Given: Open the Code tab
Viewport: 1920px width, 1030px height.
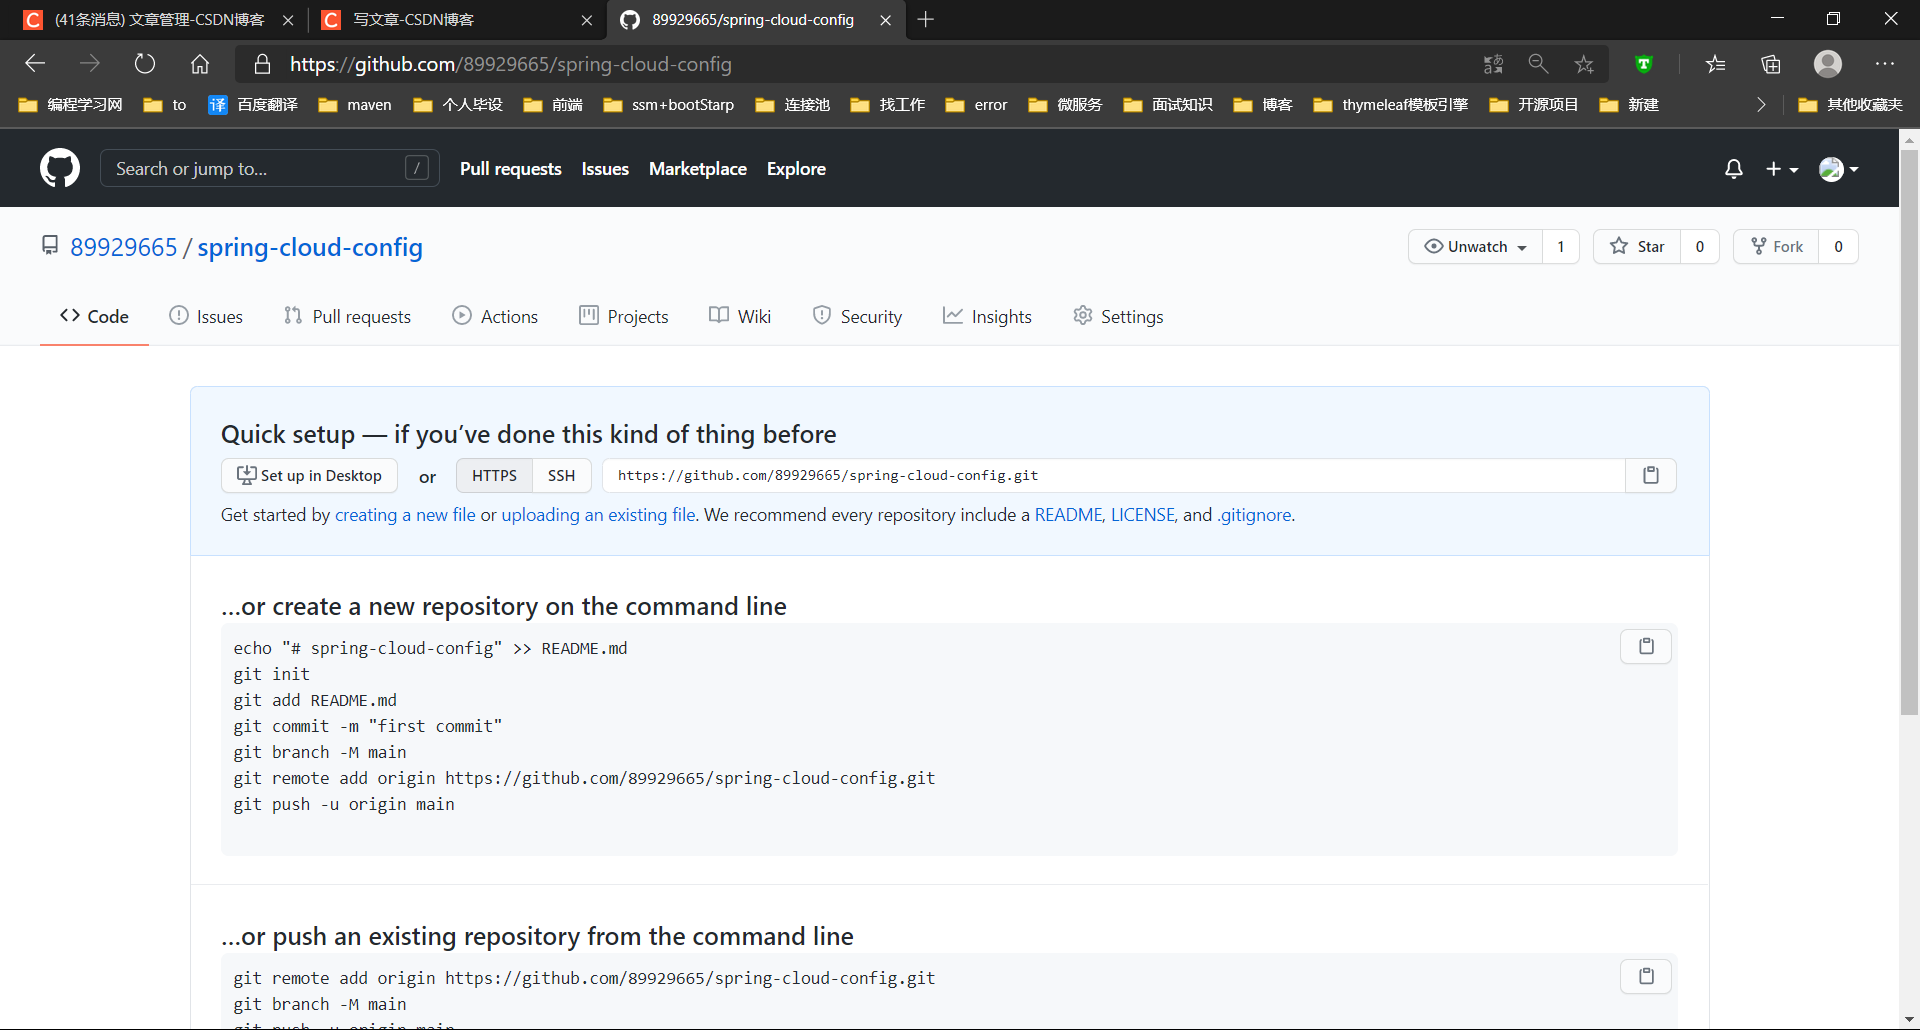Looking at the screenshot, I should point(94,316).
